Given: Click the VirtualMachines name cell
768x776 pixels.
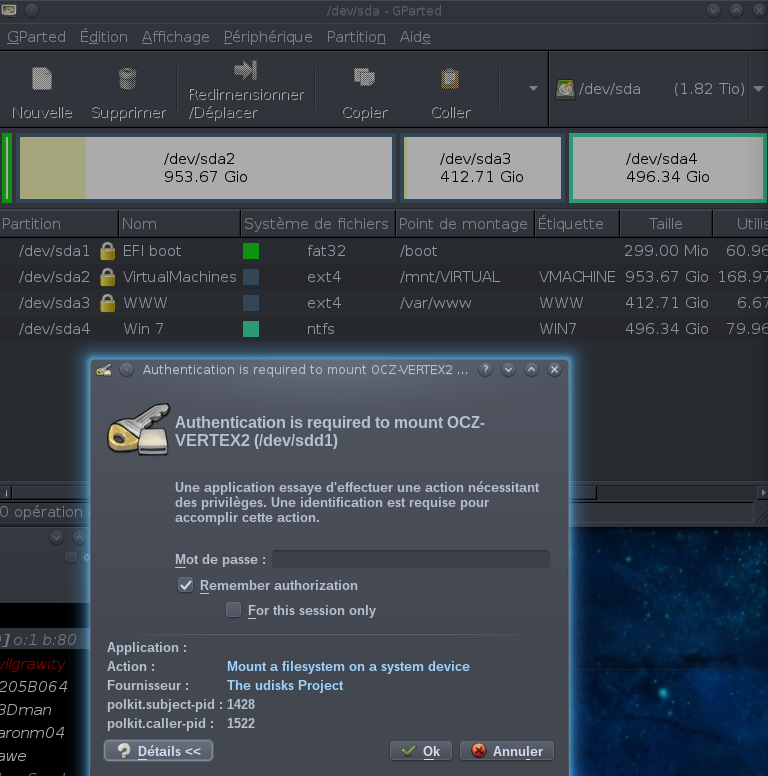Looking at the screenshot, I should pyautogui.click(x=180, y=277).
